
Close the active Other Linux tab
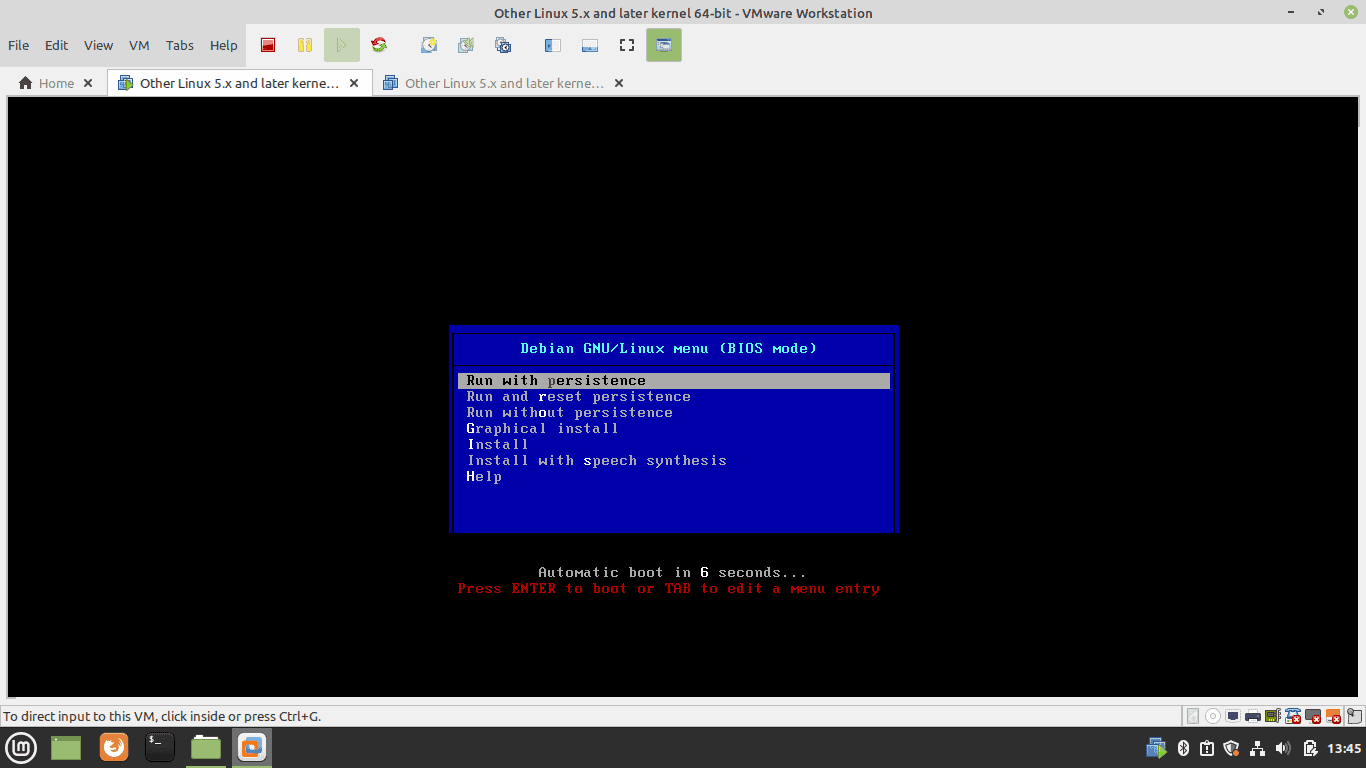(x=354, y=83)
